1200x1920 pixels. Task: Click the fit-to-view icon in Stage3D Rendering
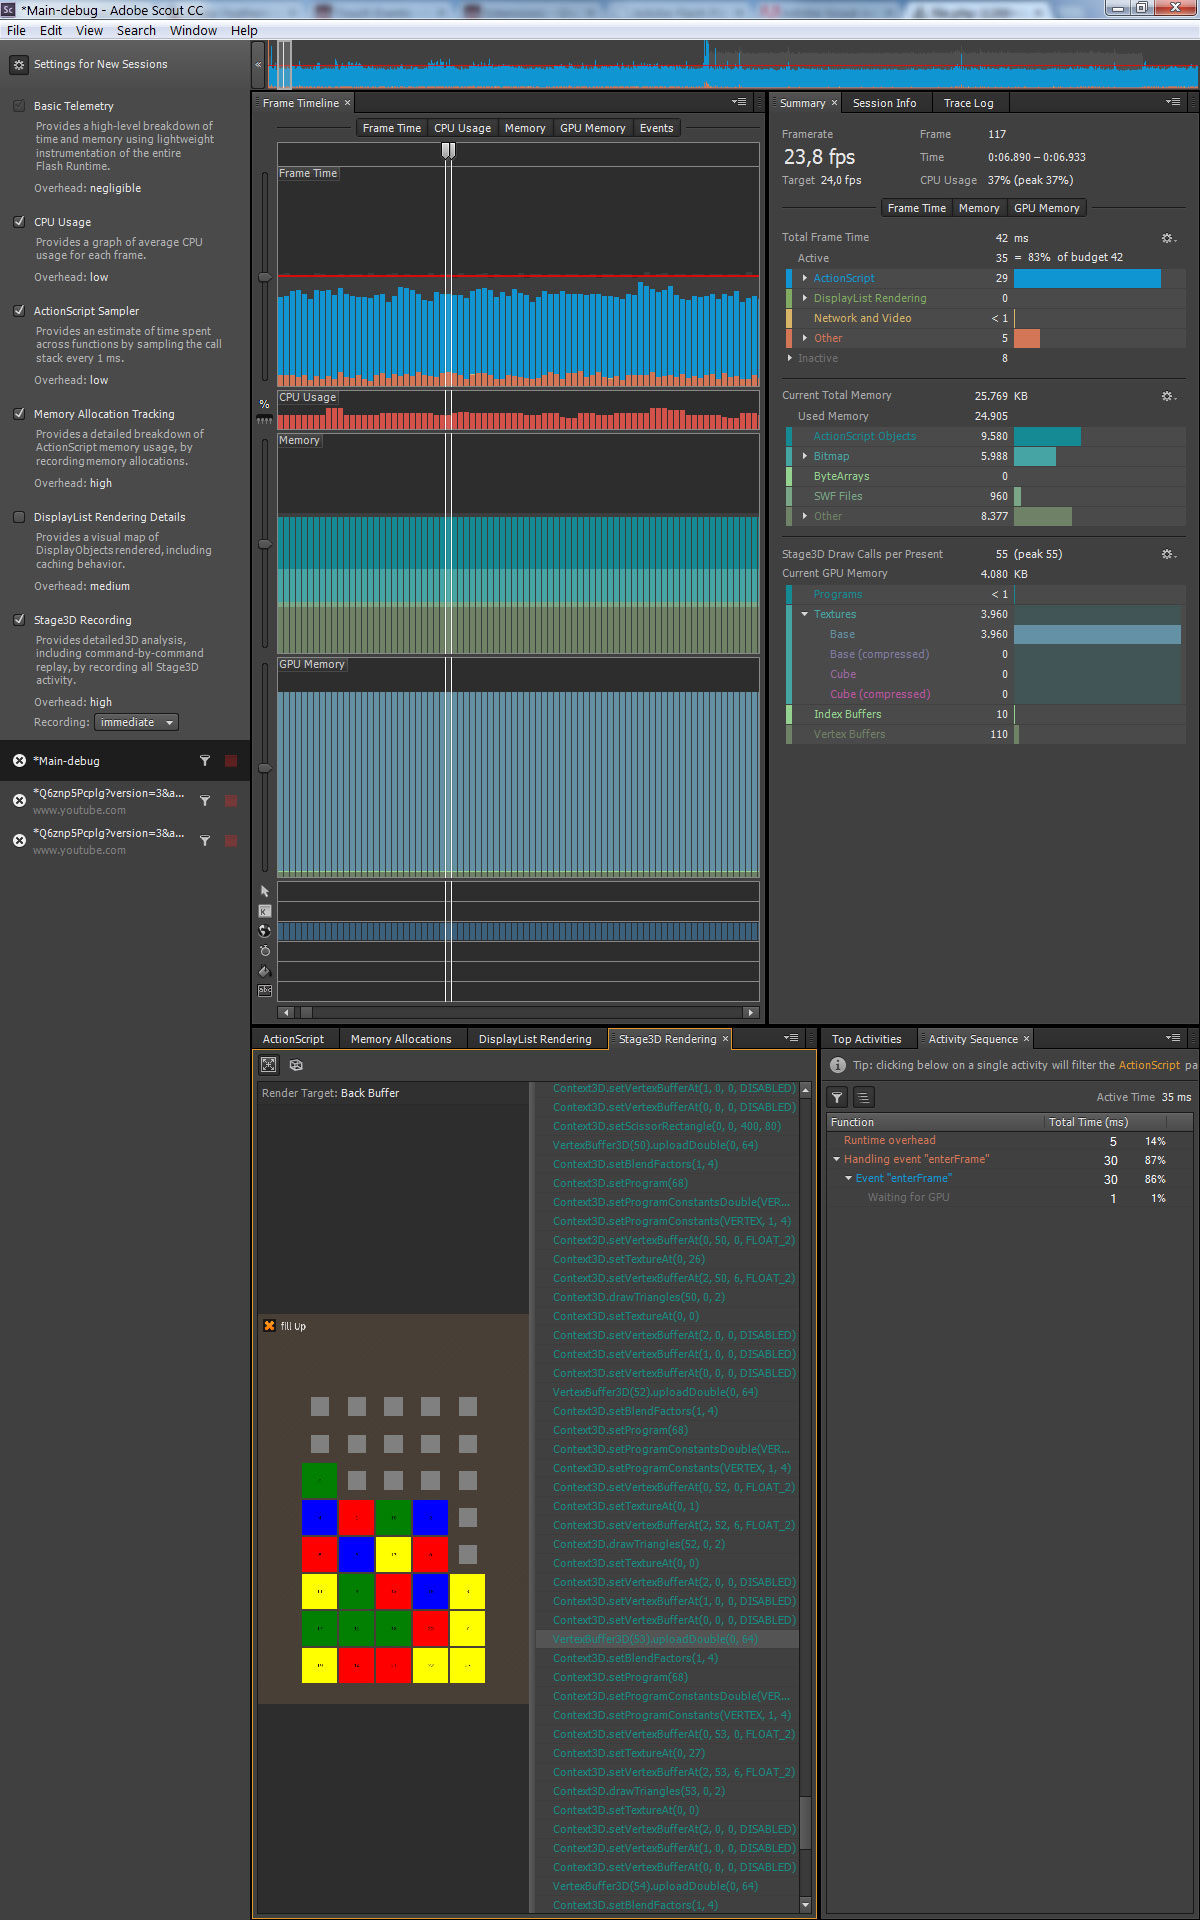point(269,1065)
